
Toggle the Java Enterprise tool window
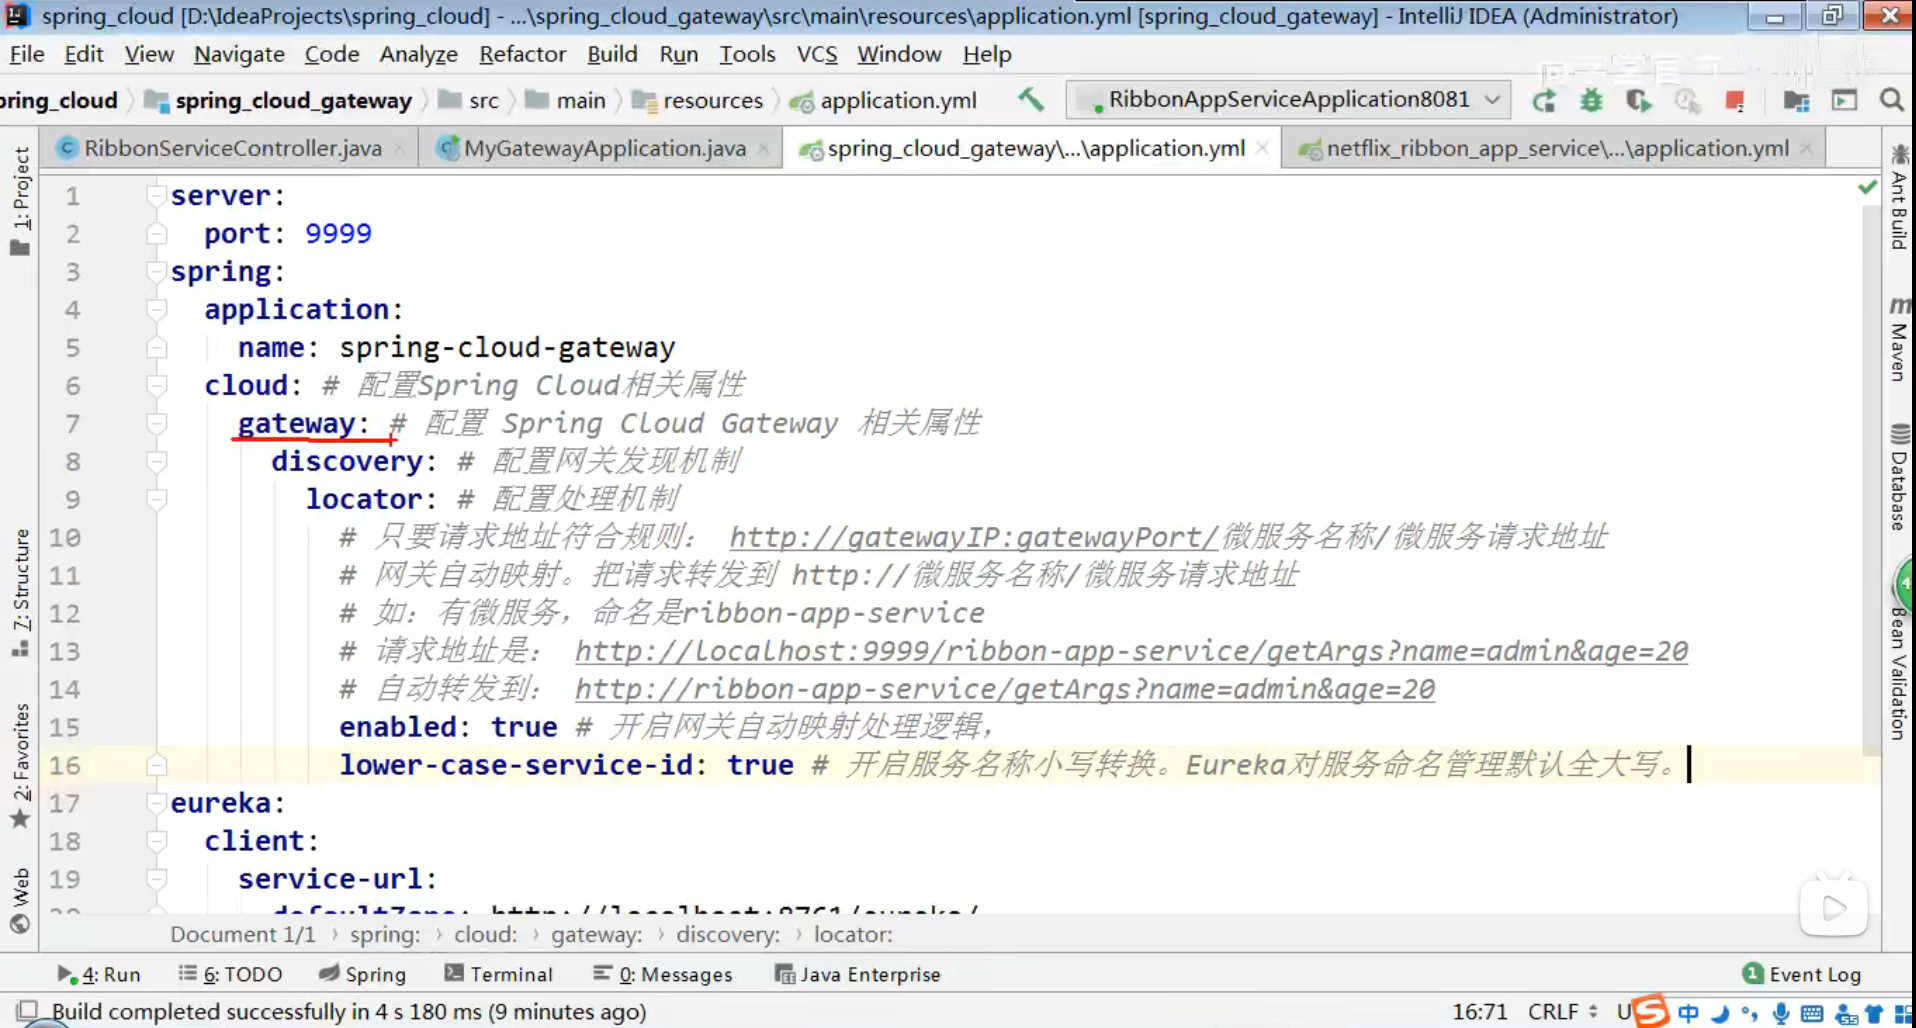click(x=858, y=974)
